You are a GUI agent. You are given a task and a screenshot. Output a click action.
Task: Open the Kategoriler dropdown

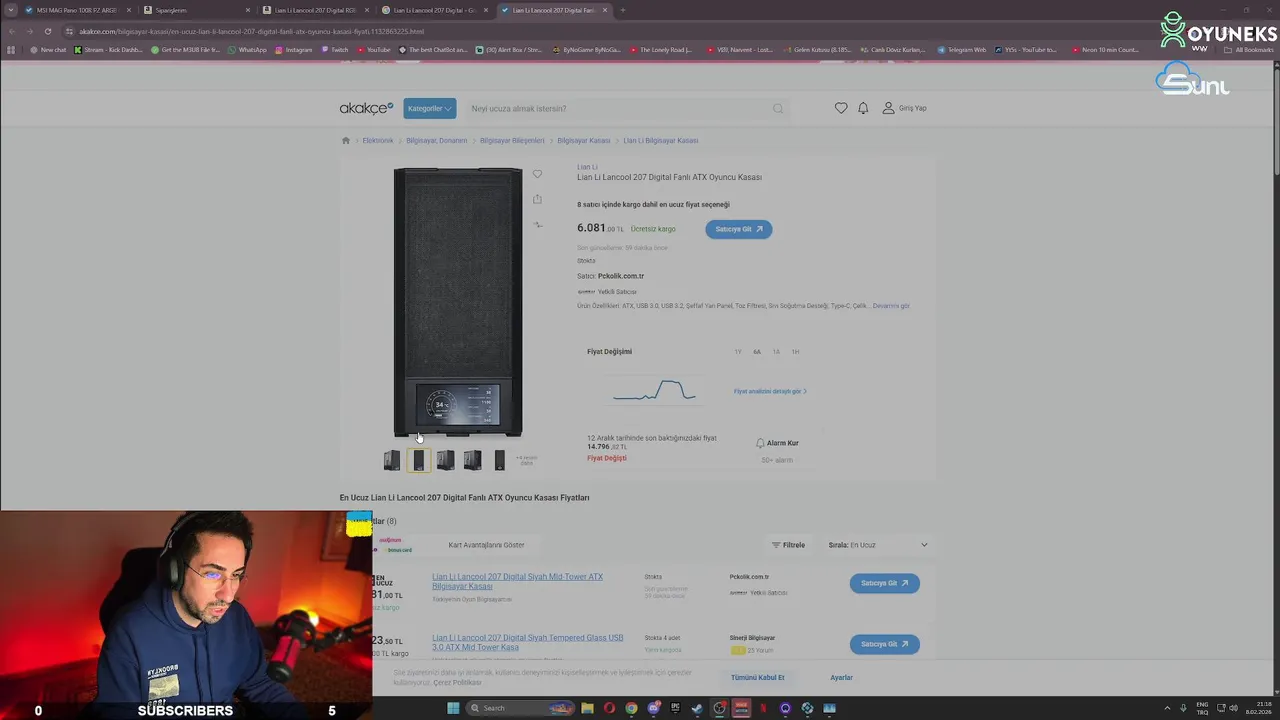pyautogui.click(x=429, y=108)
